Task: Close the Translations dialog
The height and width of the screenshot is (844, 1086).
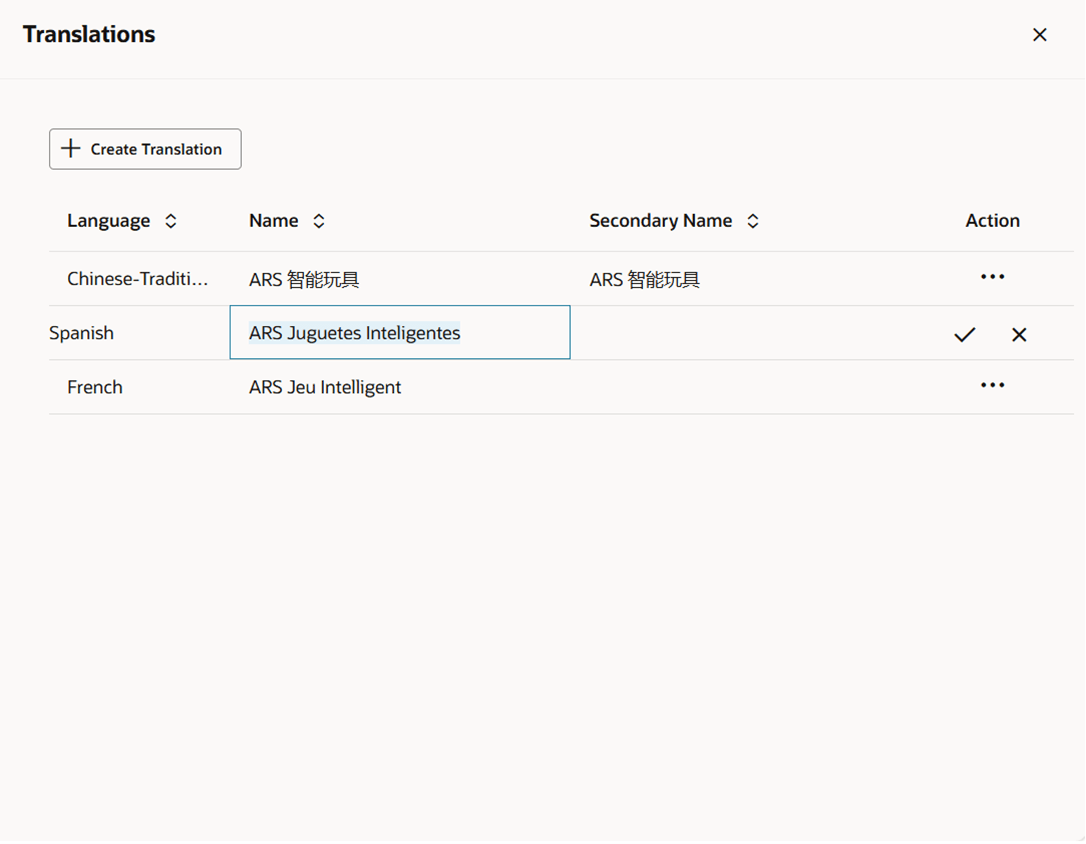Action: pos(1039,35)
